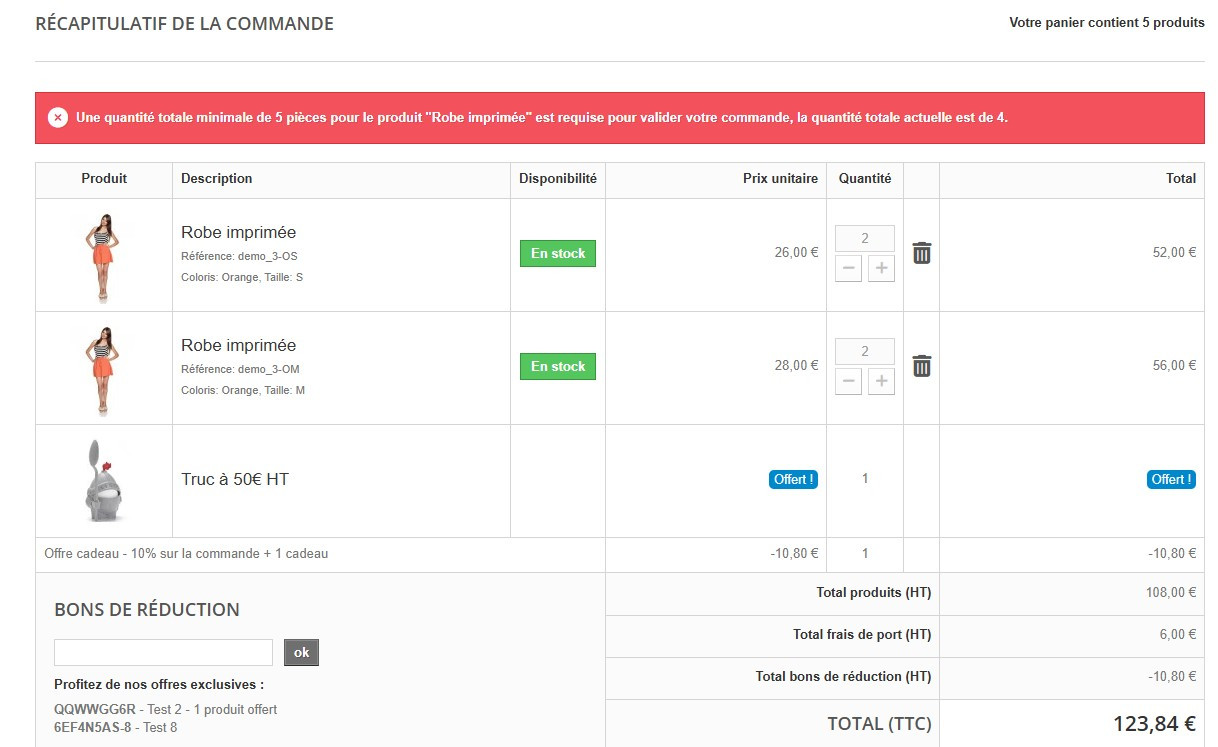Delete Robe imprimée size S from cart
1218x747 pixels.
click(x=921, y=253)
